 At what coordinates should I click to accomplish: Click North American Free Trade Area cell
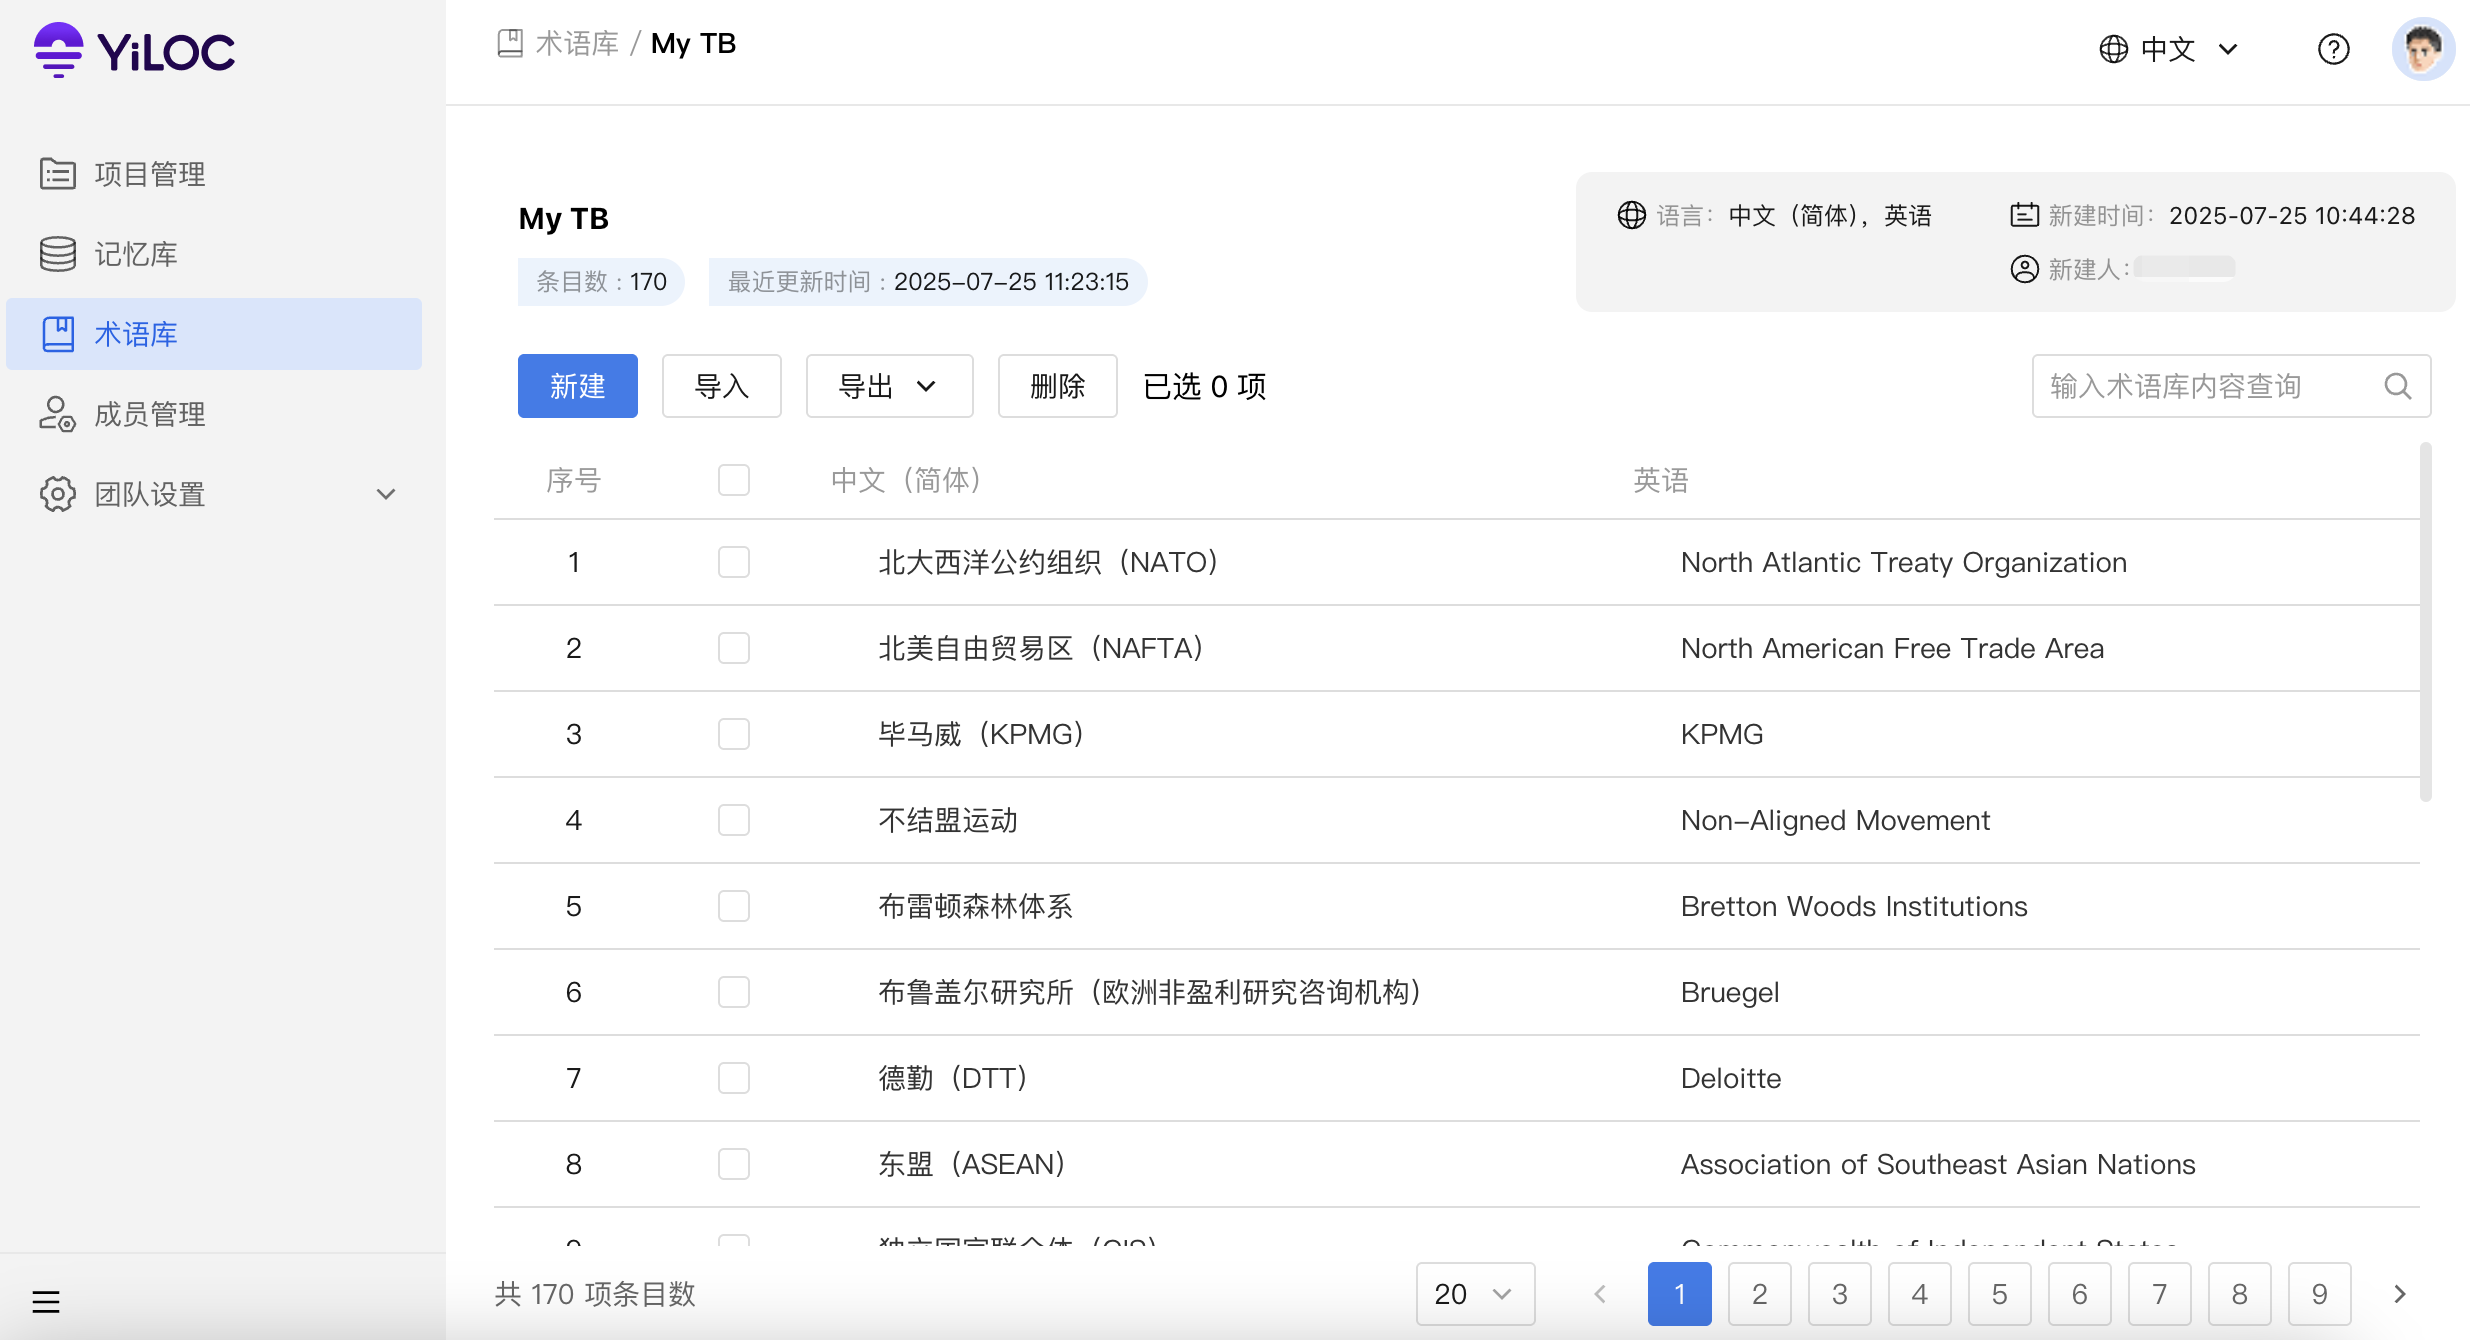point(1892,648)
